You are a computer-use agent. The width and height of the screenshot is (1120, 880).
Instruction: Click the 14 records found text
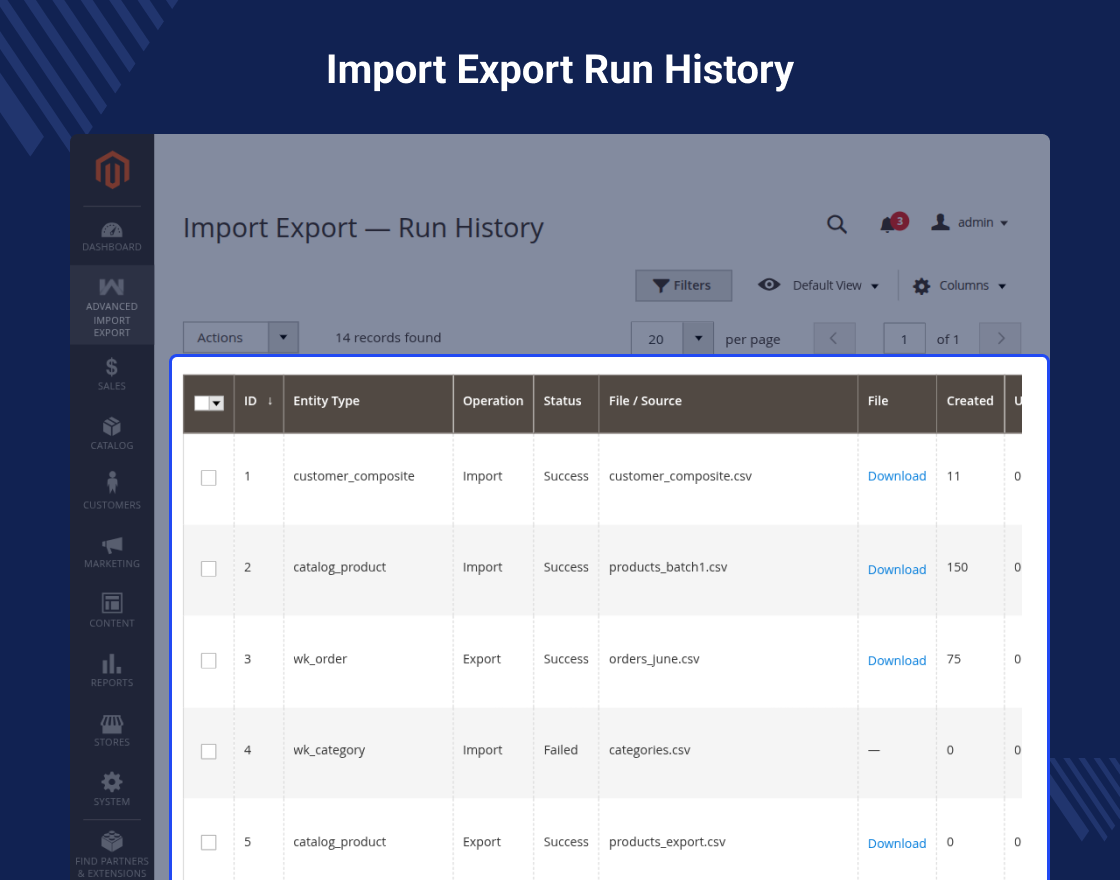388,337
